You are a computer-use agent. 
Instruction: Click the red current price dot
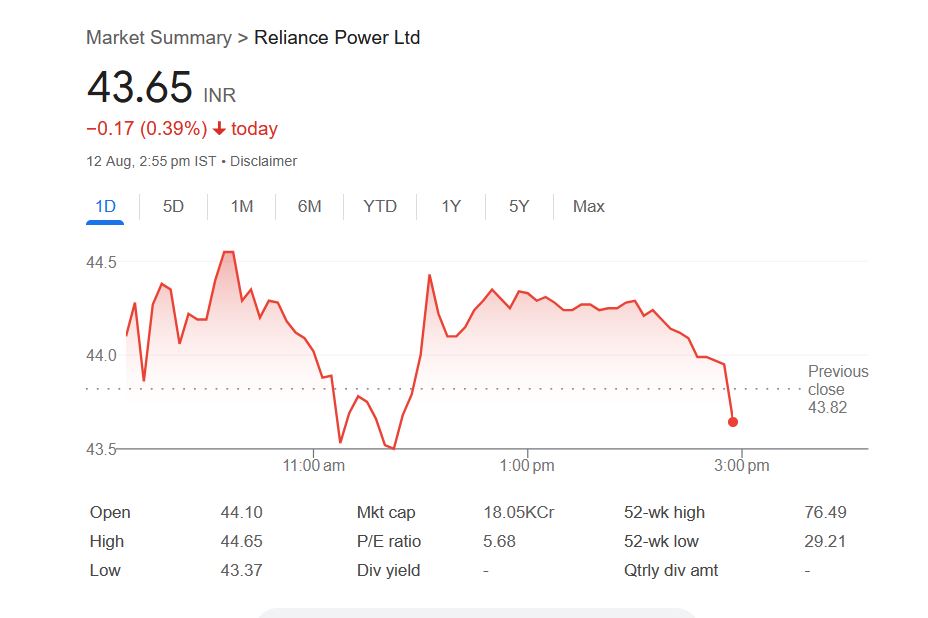(733, 422)
